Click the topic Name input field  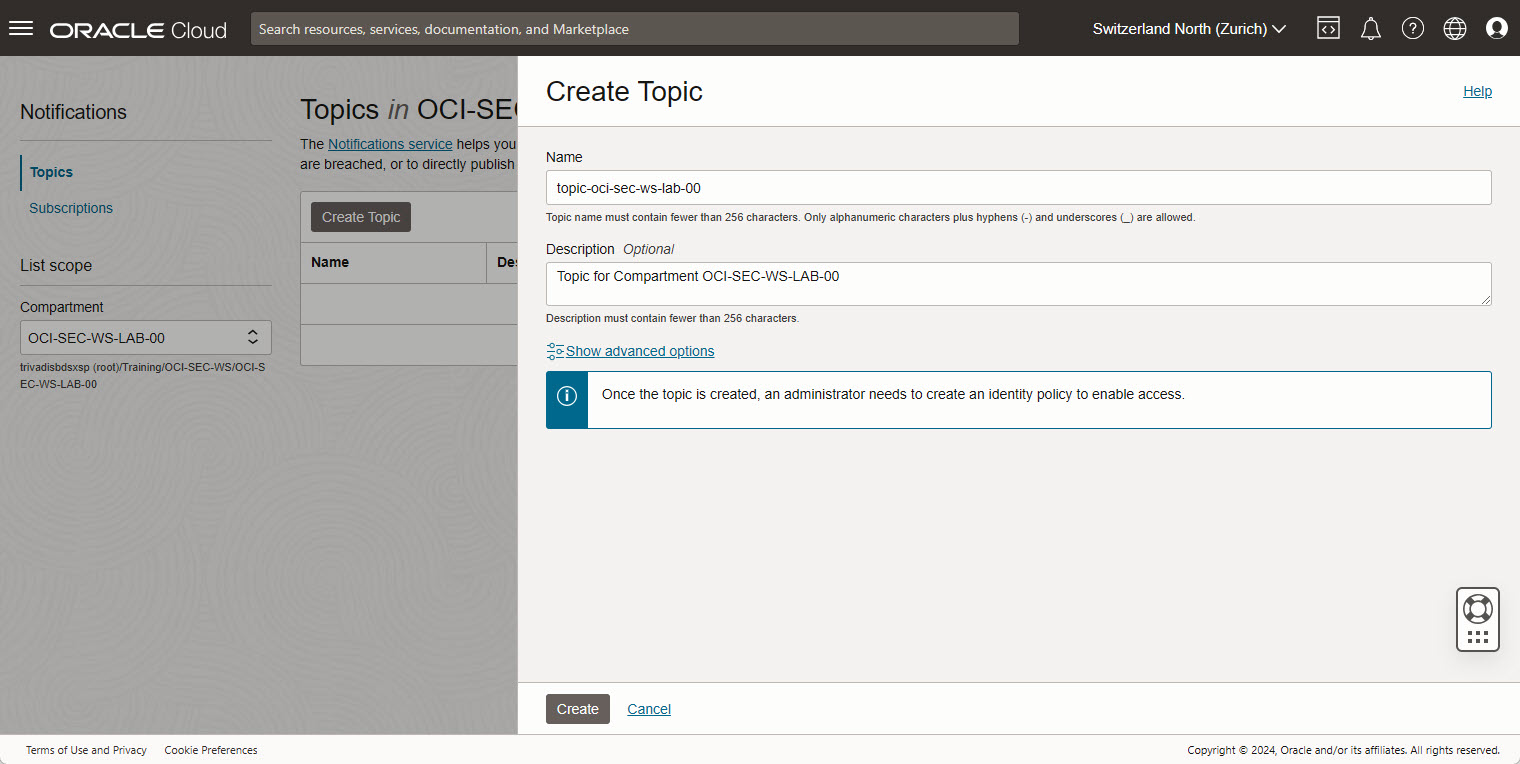1019,188
